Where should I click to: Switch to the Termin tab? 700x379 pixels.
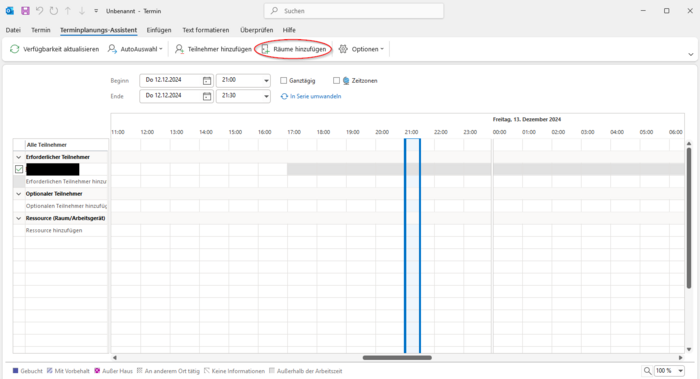(41, 30)
